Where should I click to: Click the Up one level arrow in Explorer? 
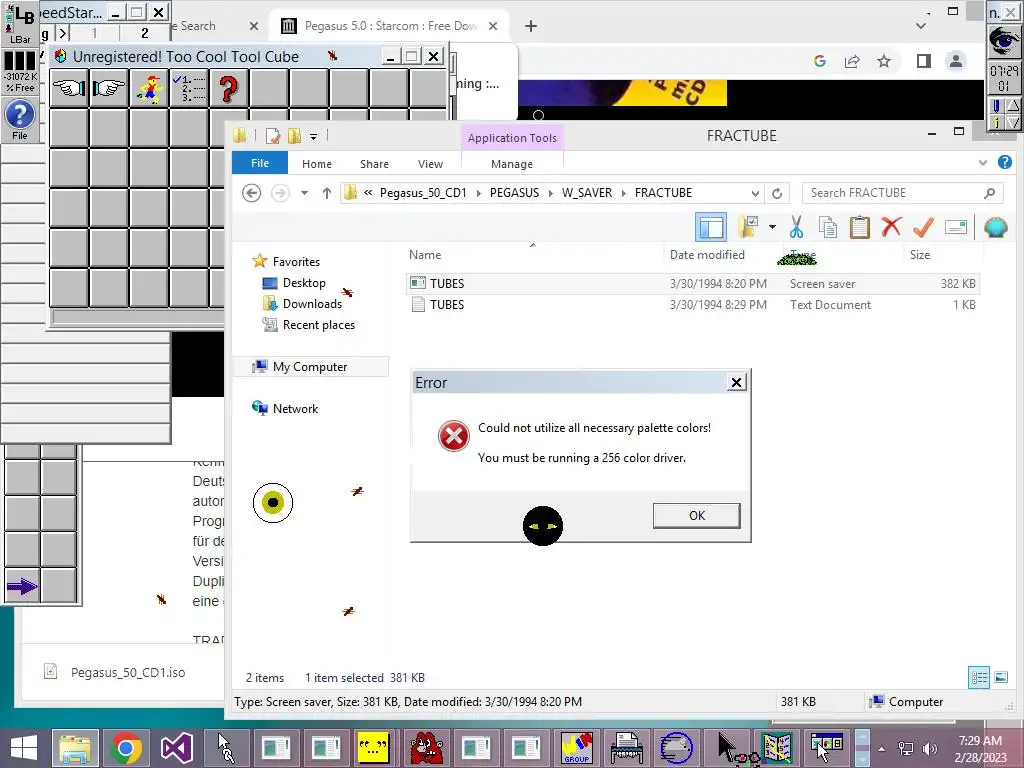coord(327,193)
